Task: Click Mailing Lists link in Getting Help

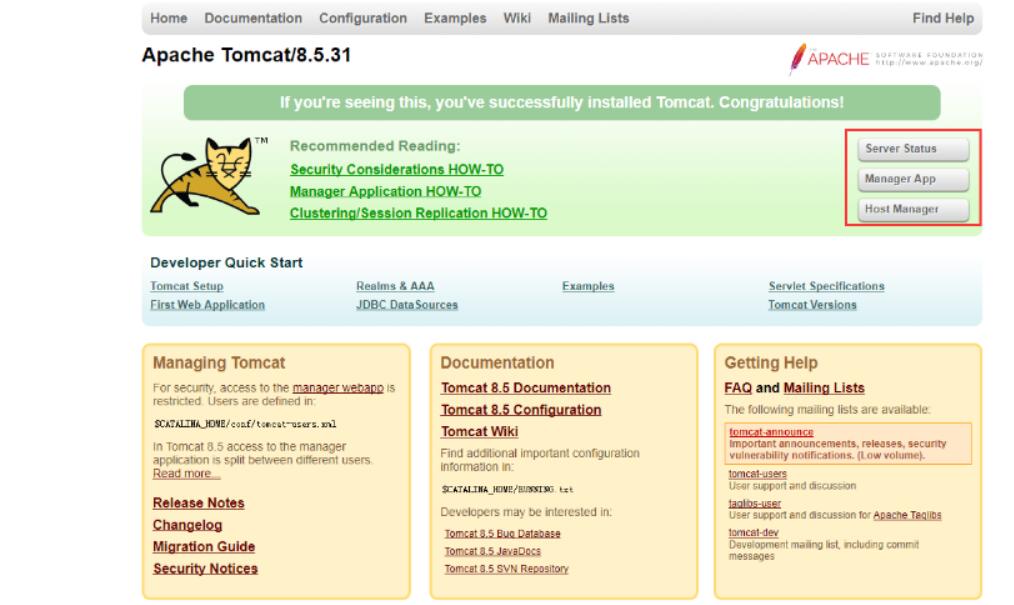Action: pos(824,388)
